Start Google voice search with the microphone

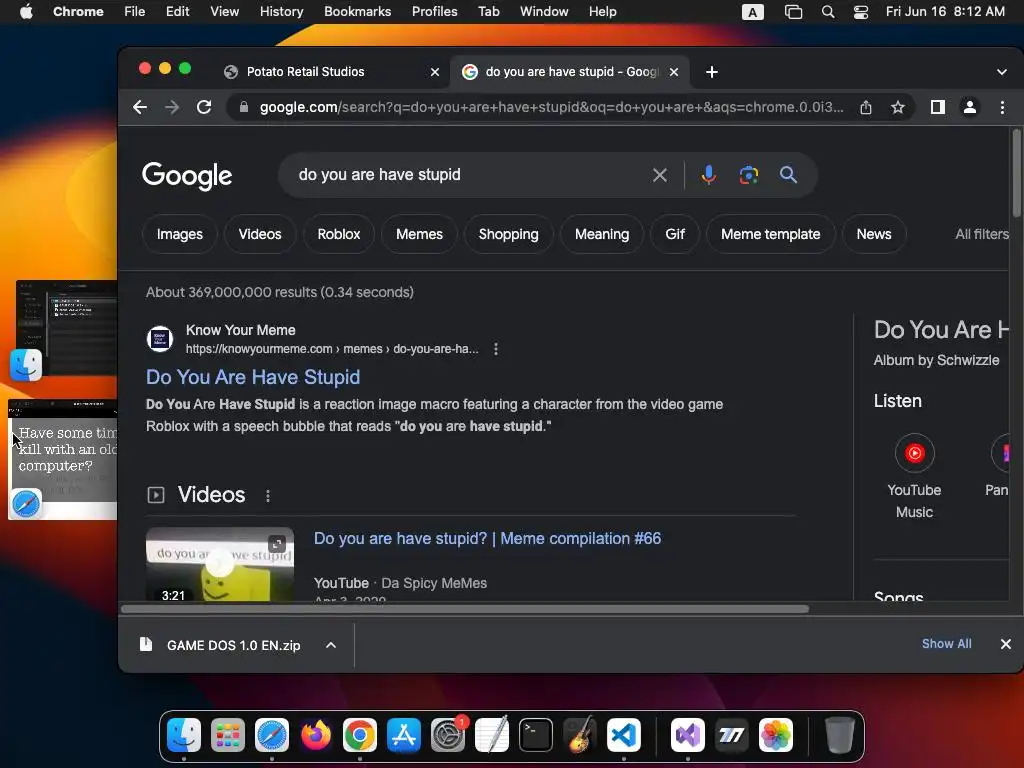[x=709, y=175]
